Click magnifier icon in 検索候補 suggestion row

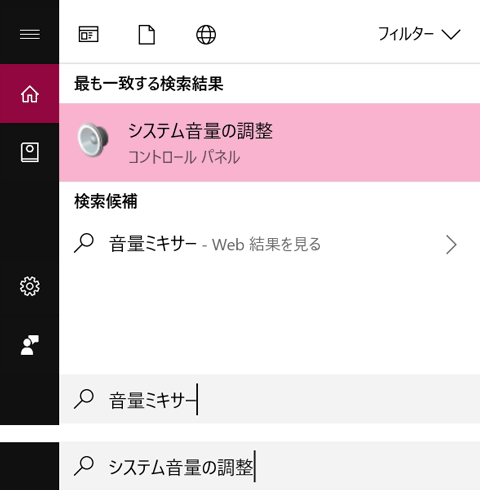[84, 243]
